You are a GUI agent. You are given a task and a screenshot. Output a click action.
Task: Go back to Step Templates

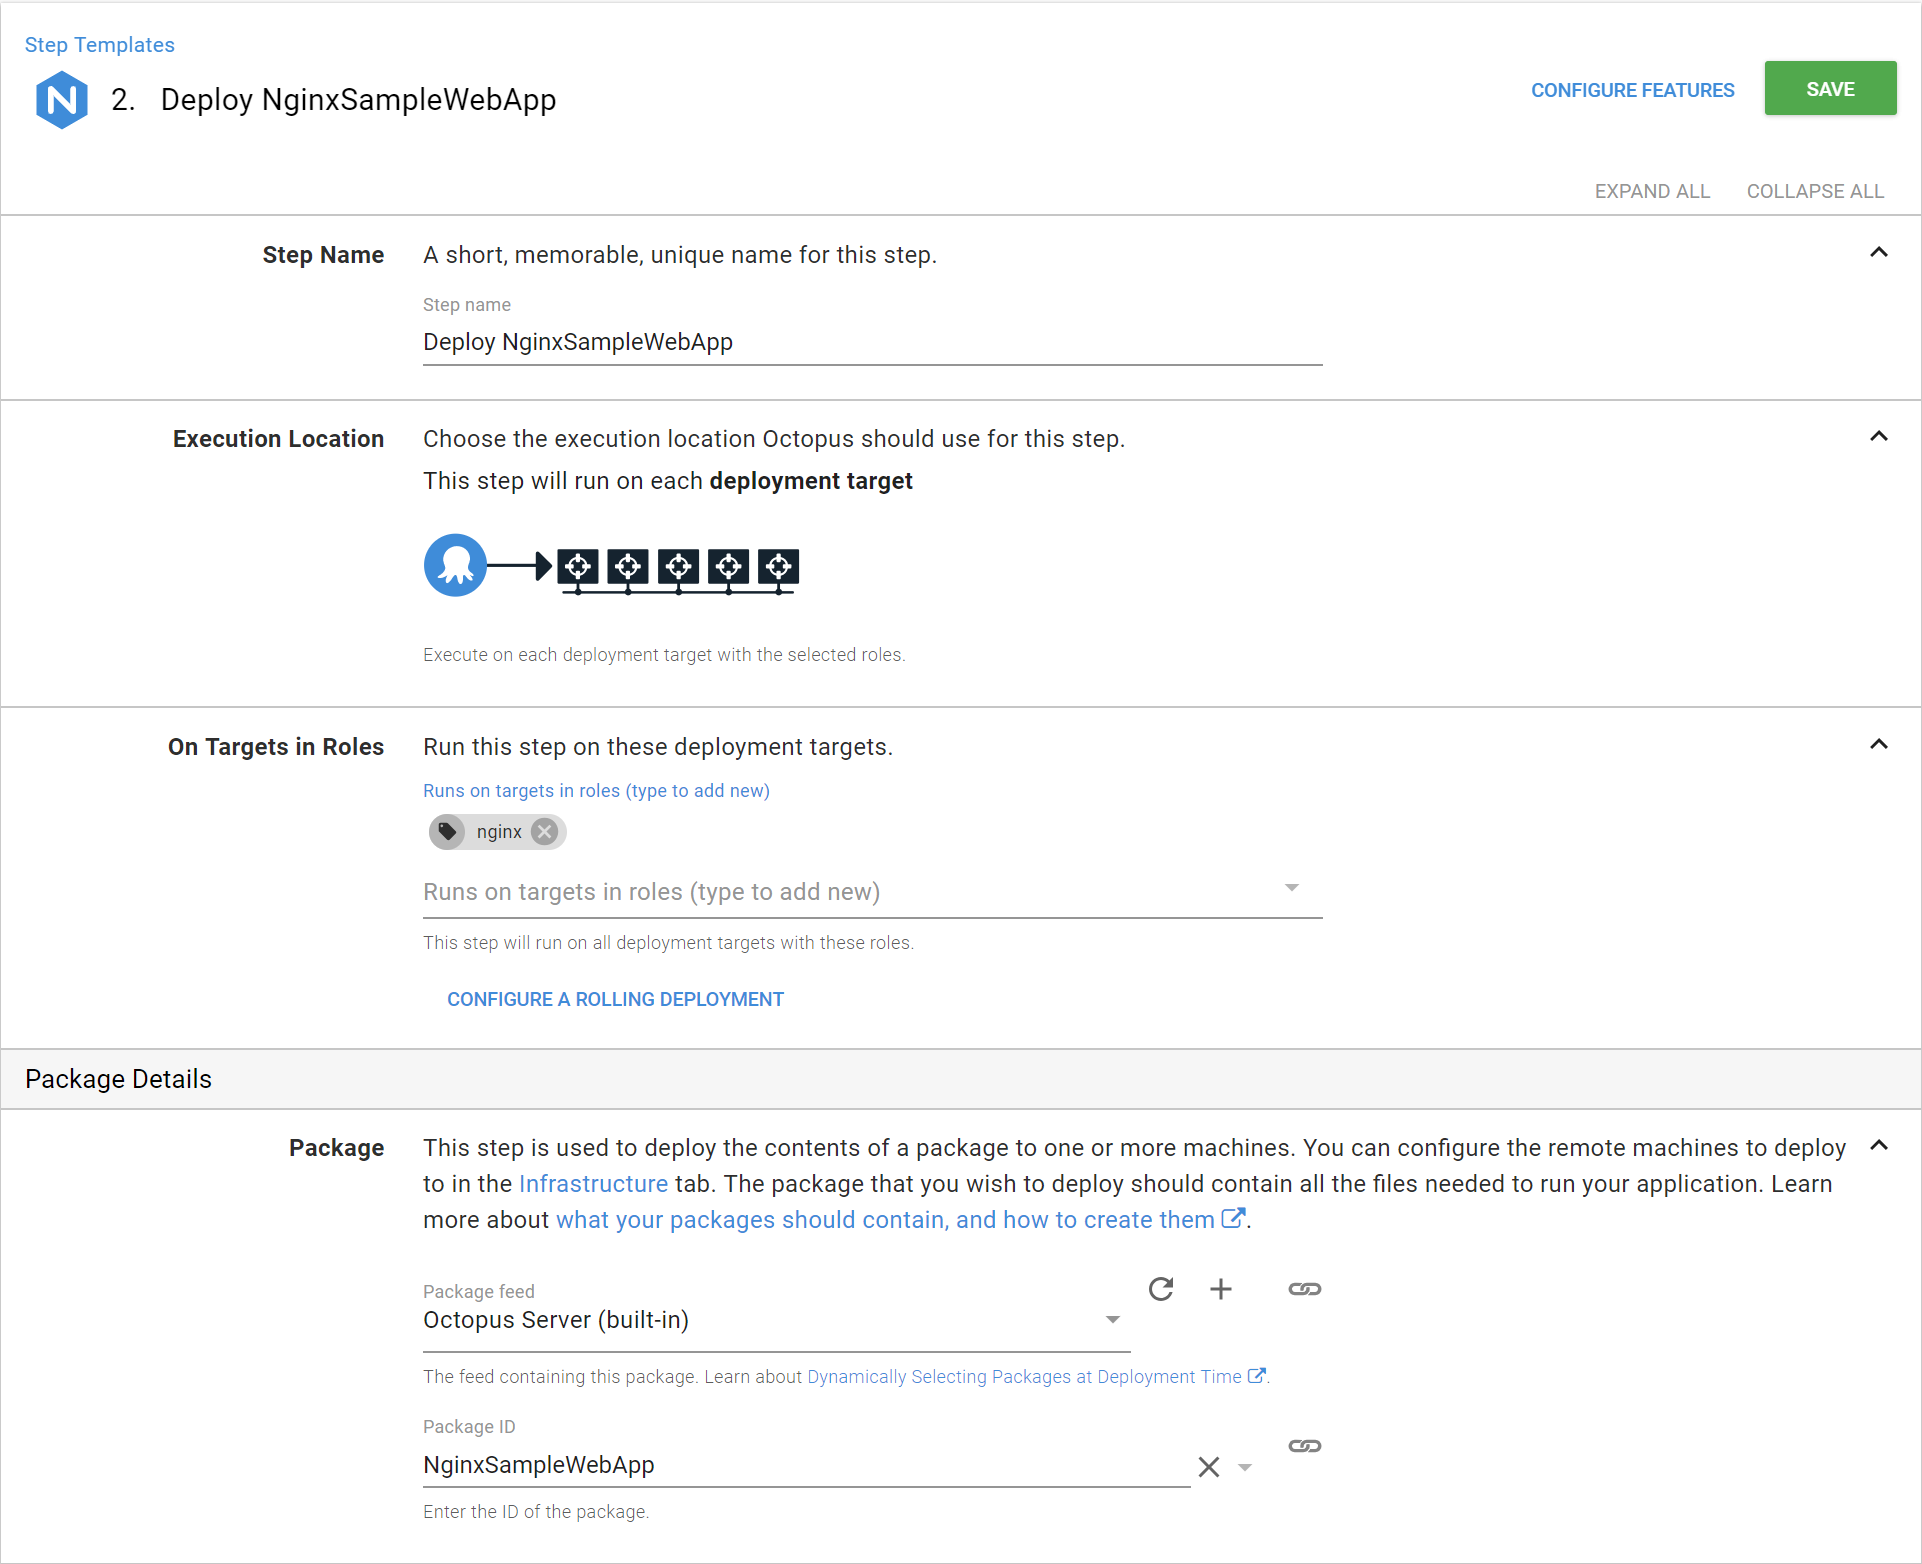[99, 45]
